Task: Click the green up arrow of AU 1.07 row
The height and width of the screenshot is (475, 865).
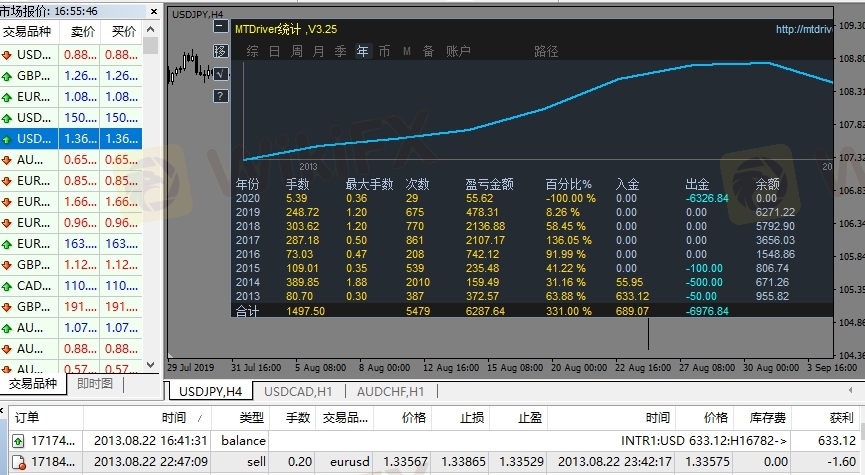Action: coord(7,328)
